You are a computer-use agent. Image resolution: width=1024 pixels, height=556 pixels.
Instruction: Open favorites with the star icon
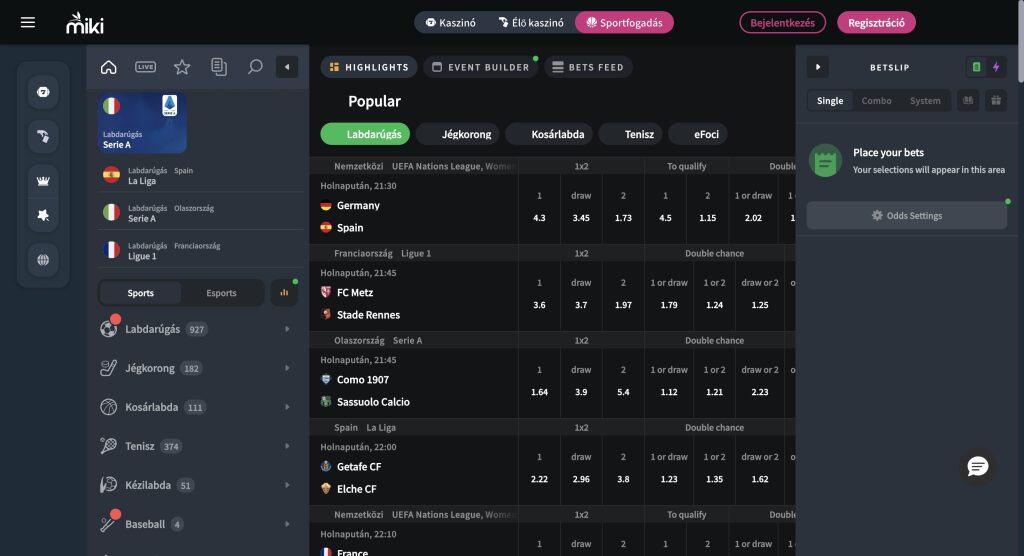click(x=182, y=67)
